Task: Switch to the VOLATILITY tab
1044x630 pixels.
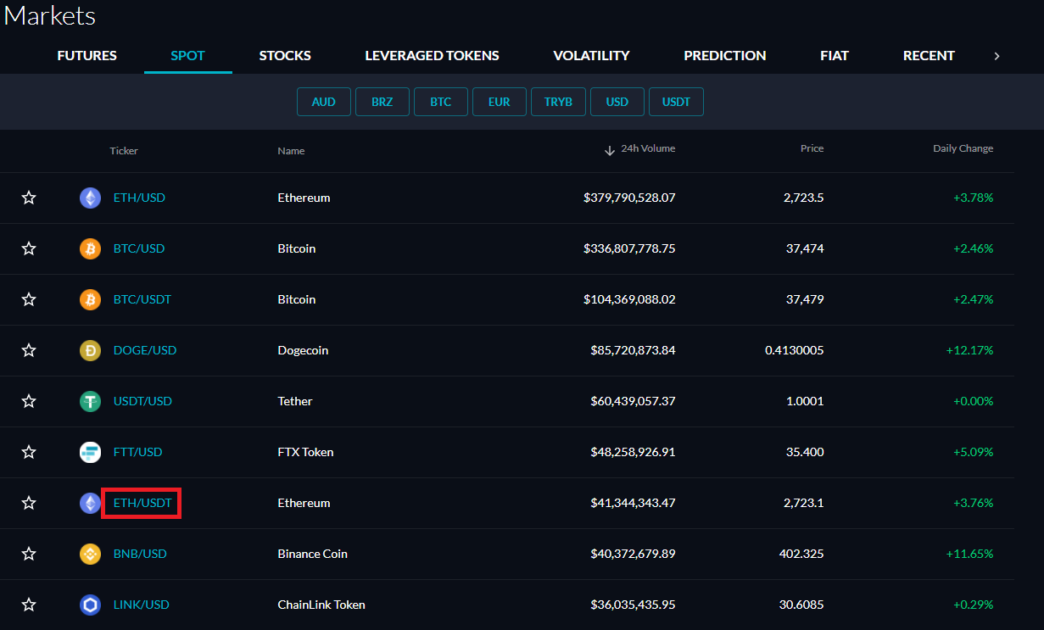Action: click(x=591, y=56)
